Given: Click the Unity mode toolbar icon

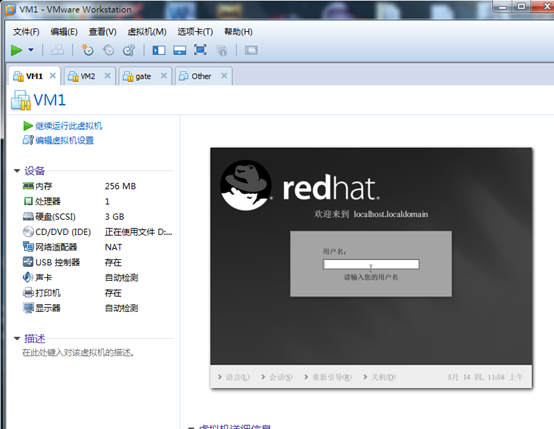Looking at the screenshot, I should click(x=222, y=50).
